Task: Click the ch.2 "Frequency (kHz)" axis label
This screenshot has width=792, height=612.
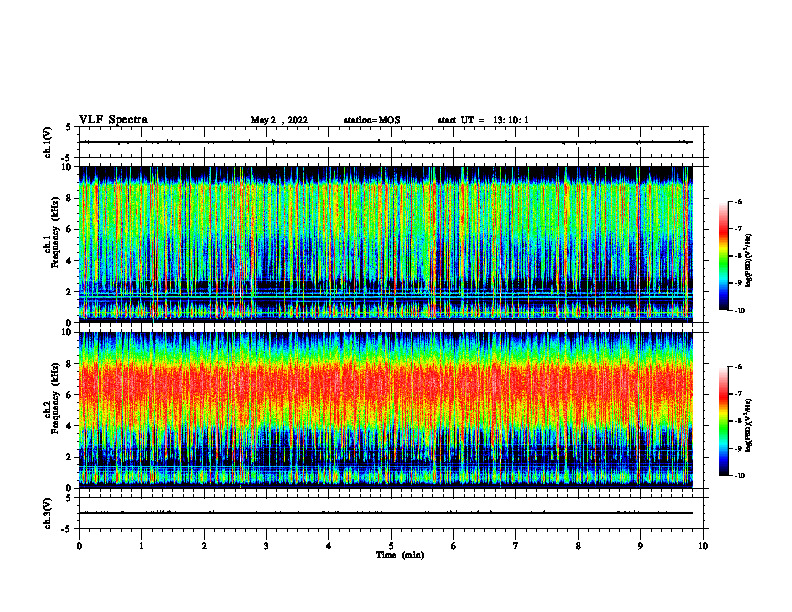Action: point(55,398)
